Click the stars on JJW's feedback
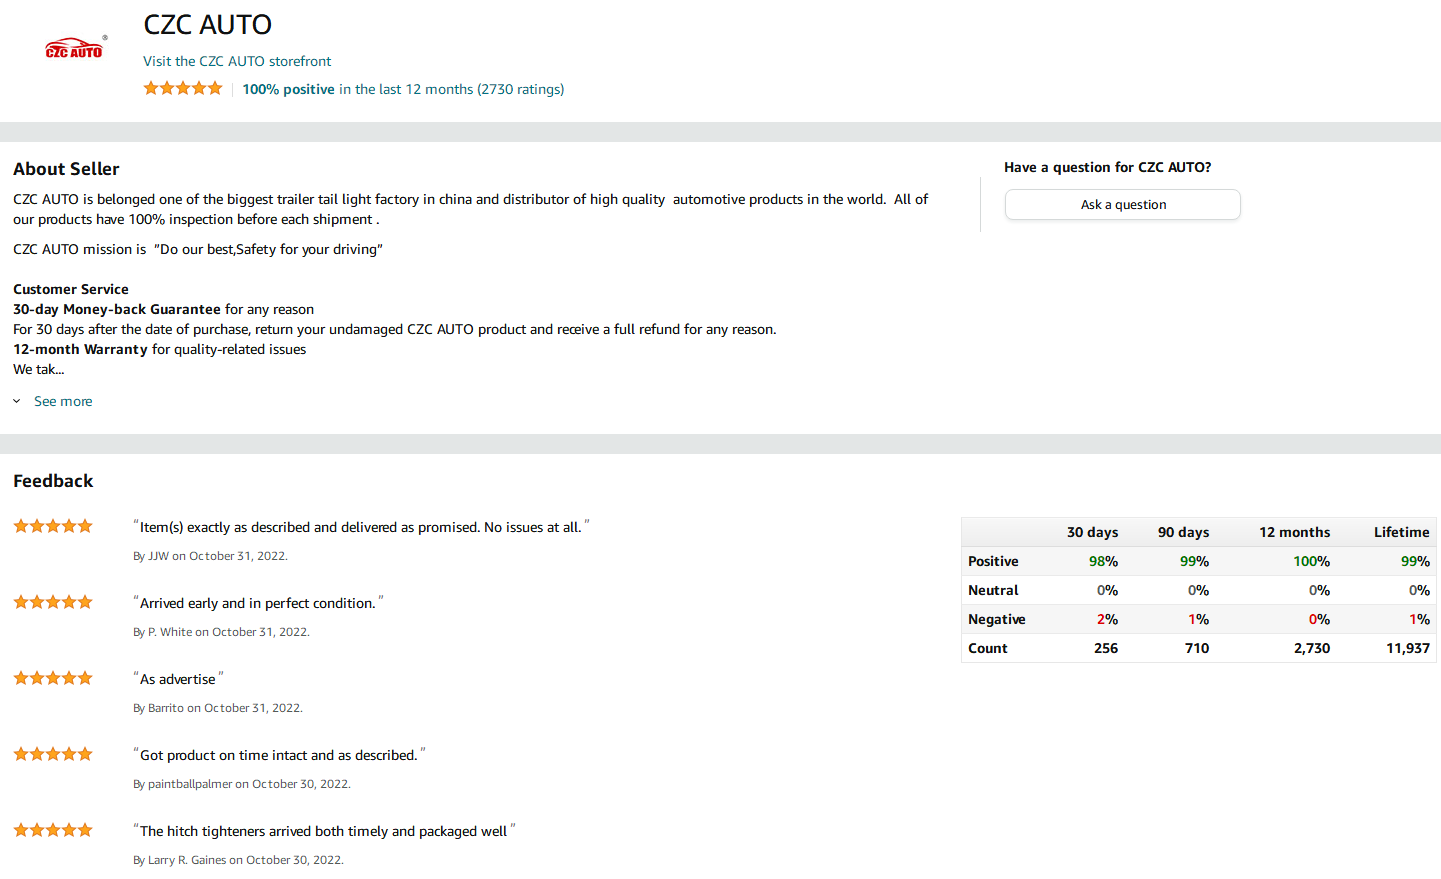 [x=53, y=526]
